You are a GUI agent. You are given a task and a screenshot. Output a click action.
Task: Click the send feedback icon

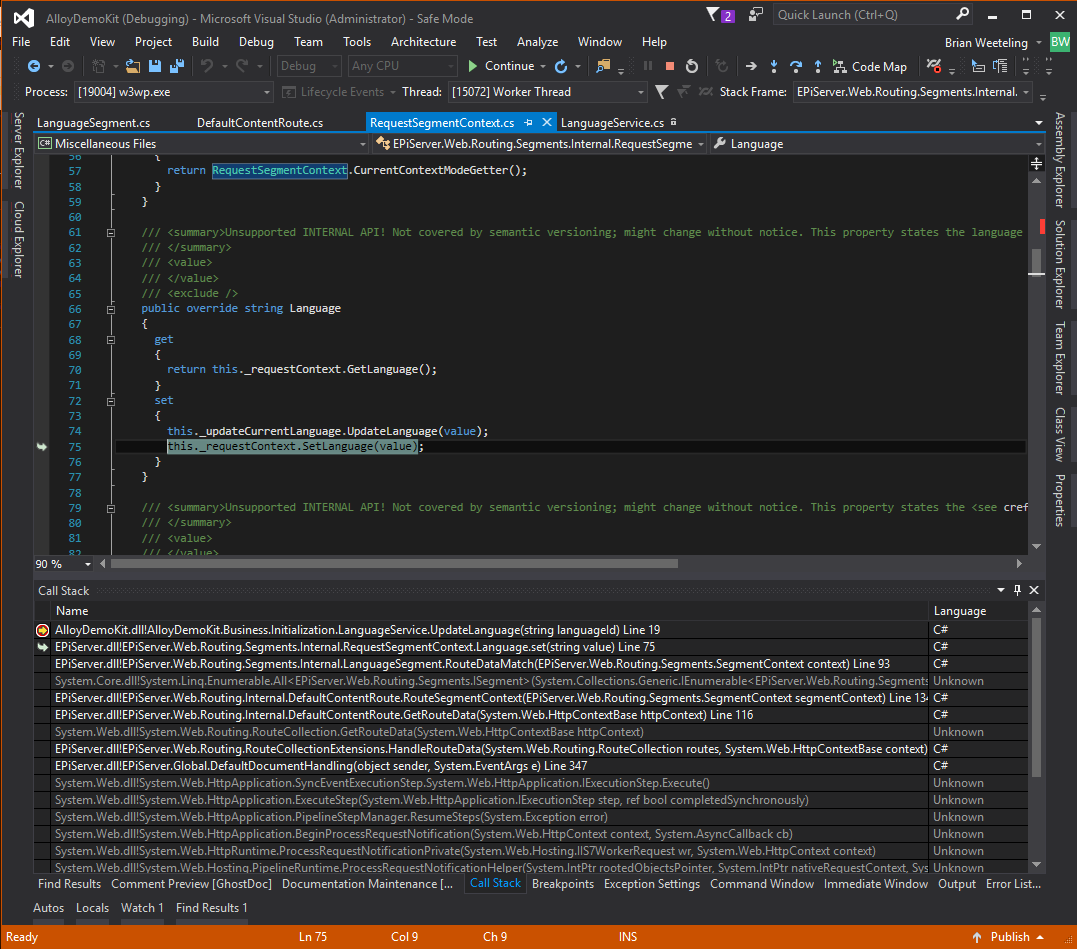(x=756, y=14)
